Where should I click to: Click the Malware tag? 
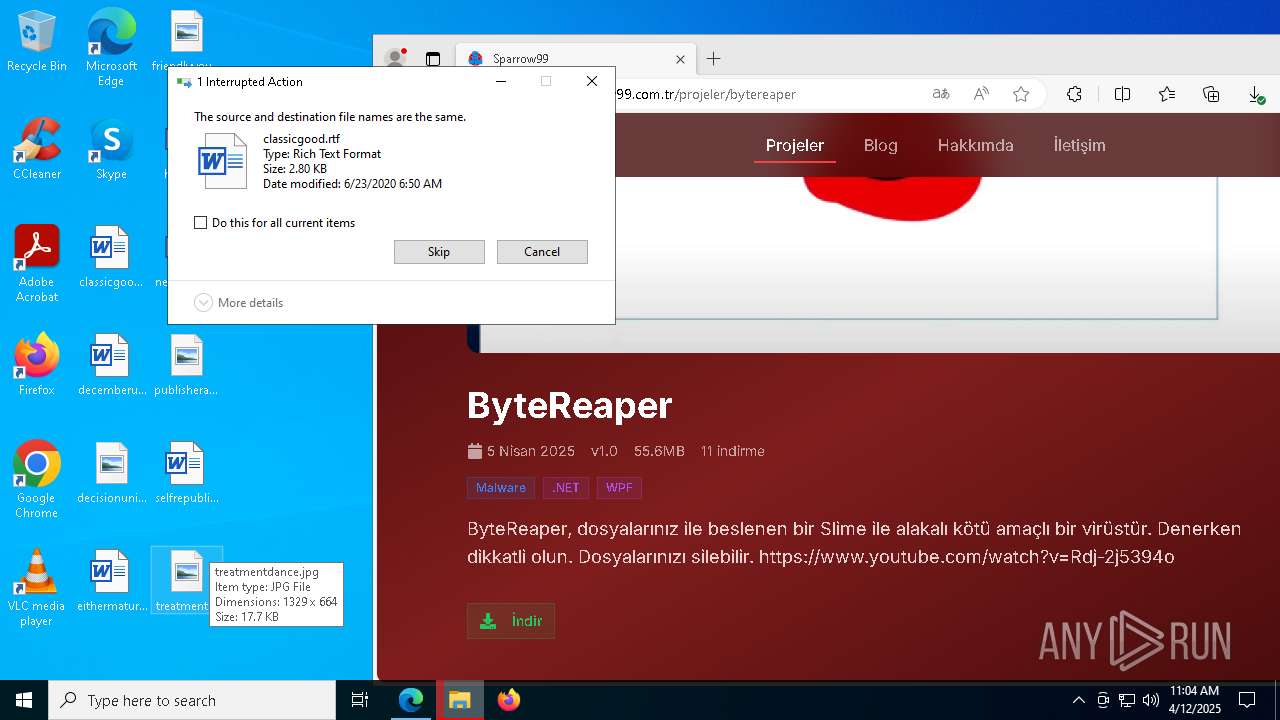[500, 488]
